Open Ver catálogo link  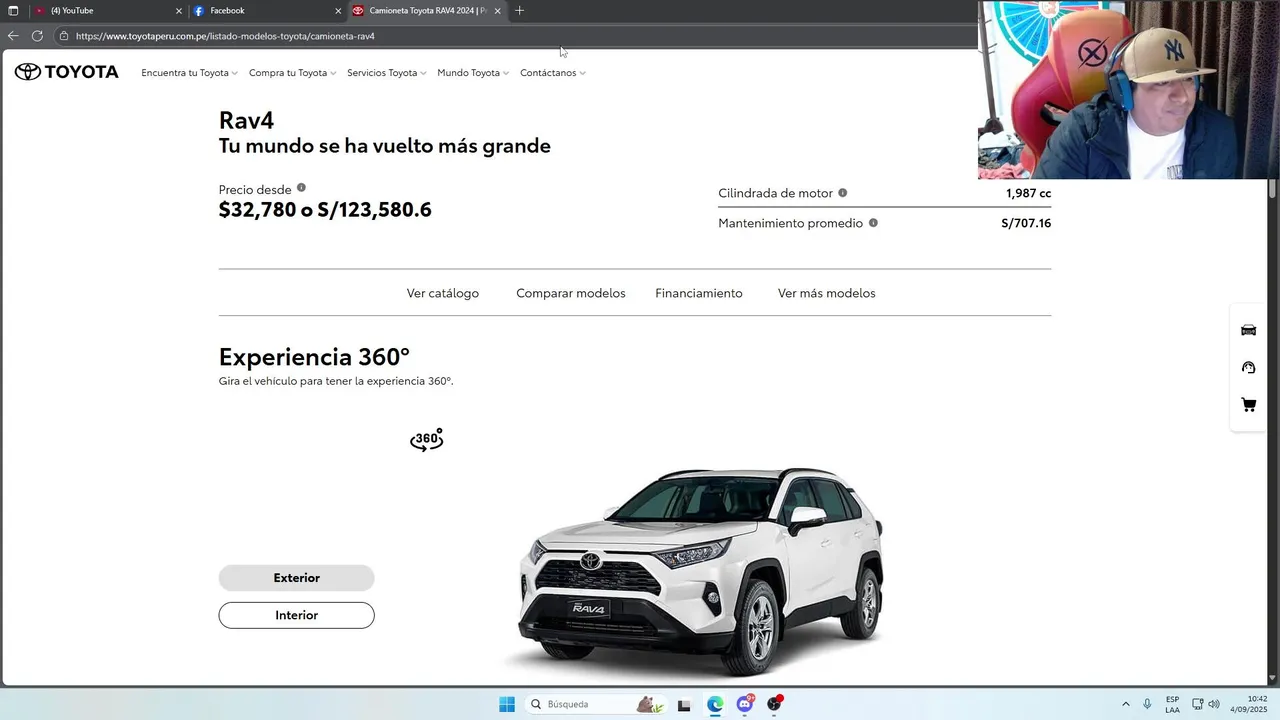point(443,293)
